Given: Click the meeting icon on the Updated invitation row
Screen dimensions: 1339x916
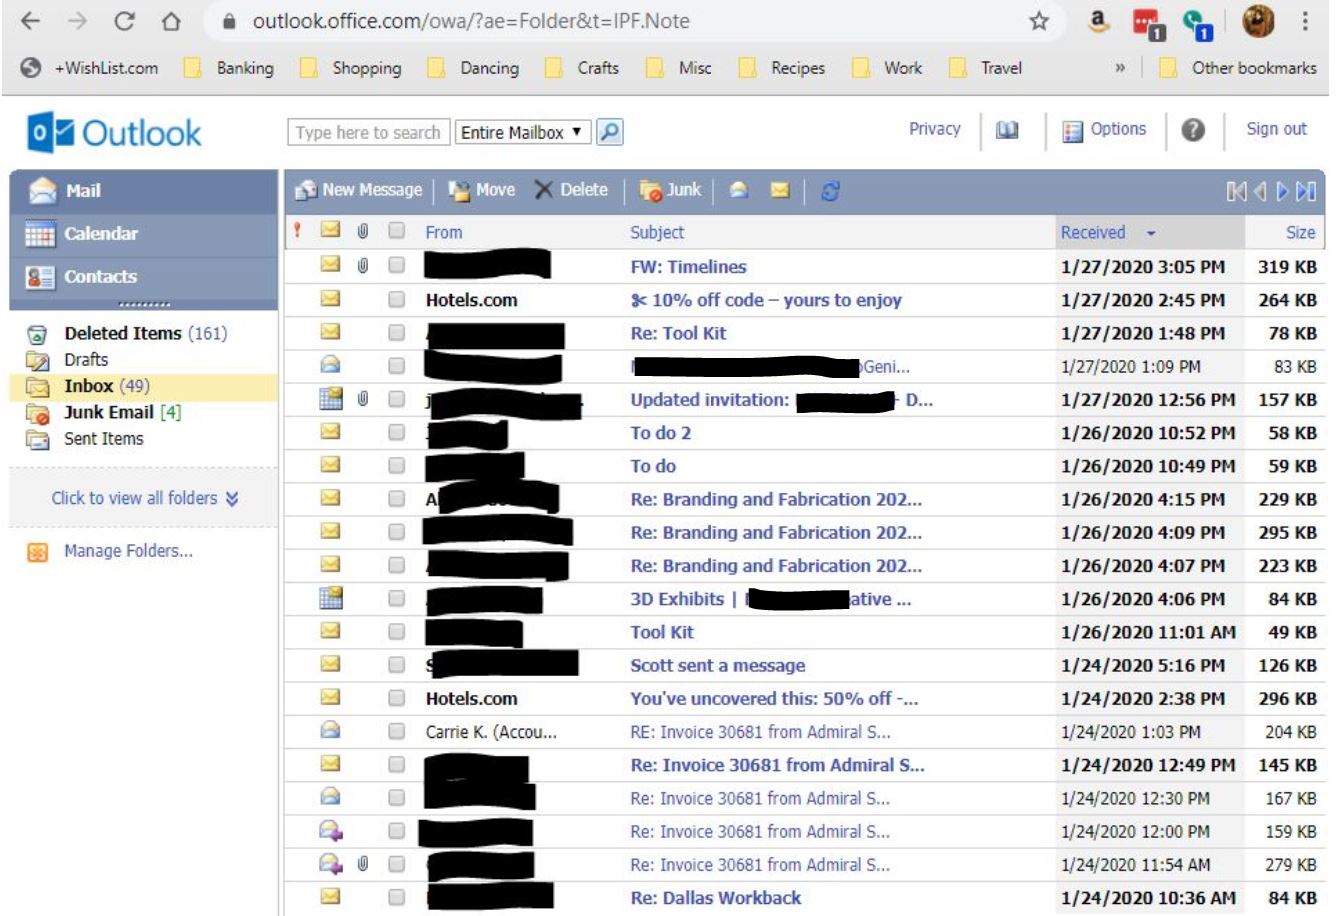Looking at the screenshot, I should click(330, 398).
